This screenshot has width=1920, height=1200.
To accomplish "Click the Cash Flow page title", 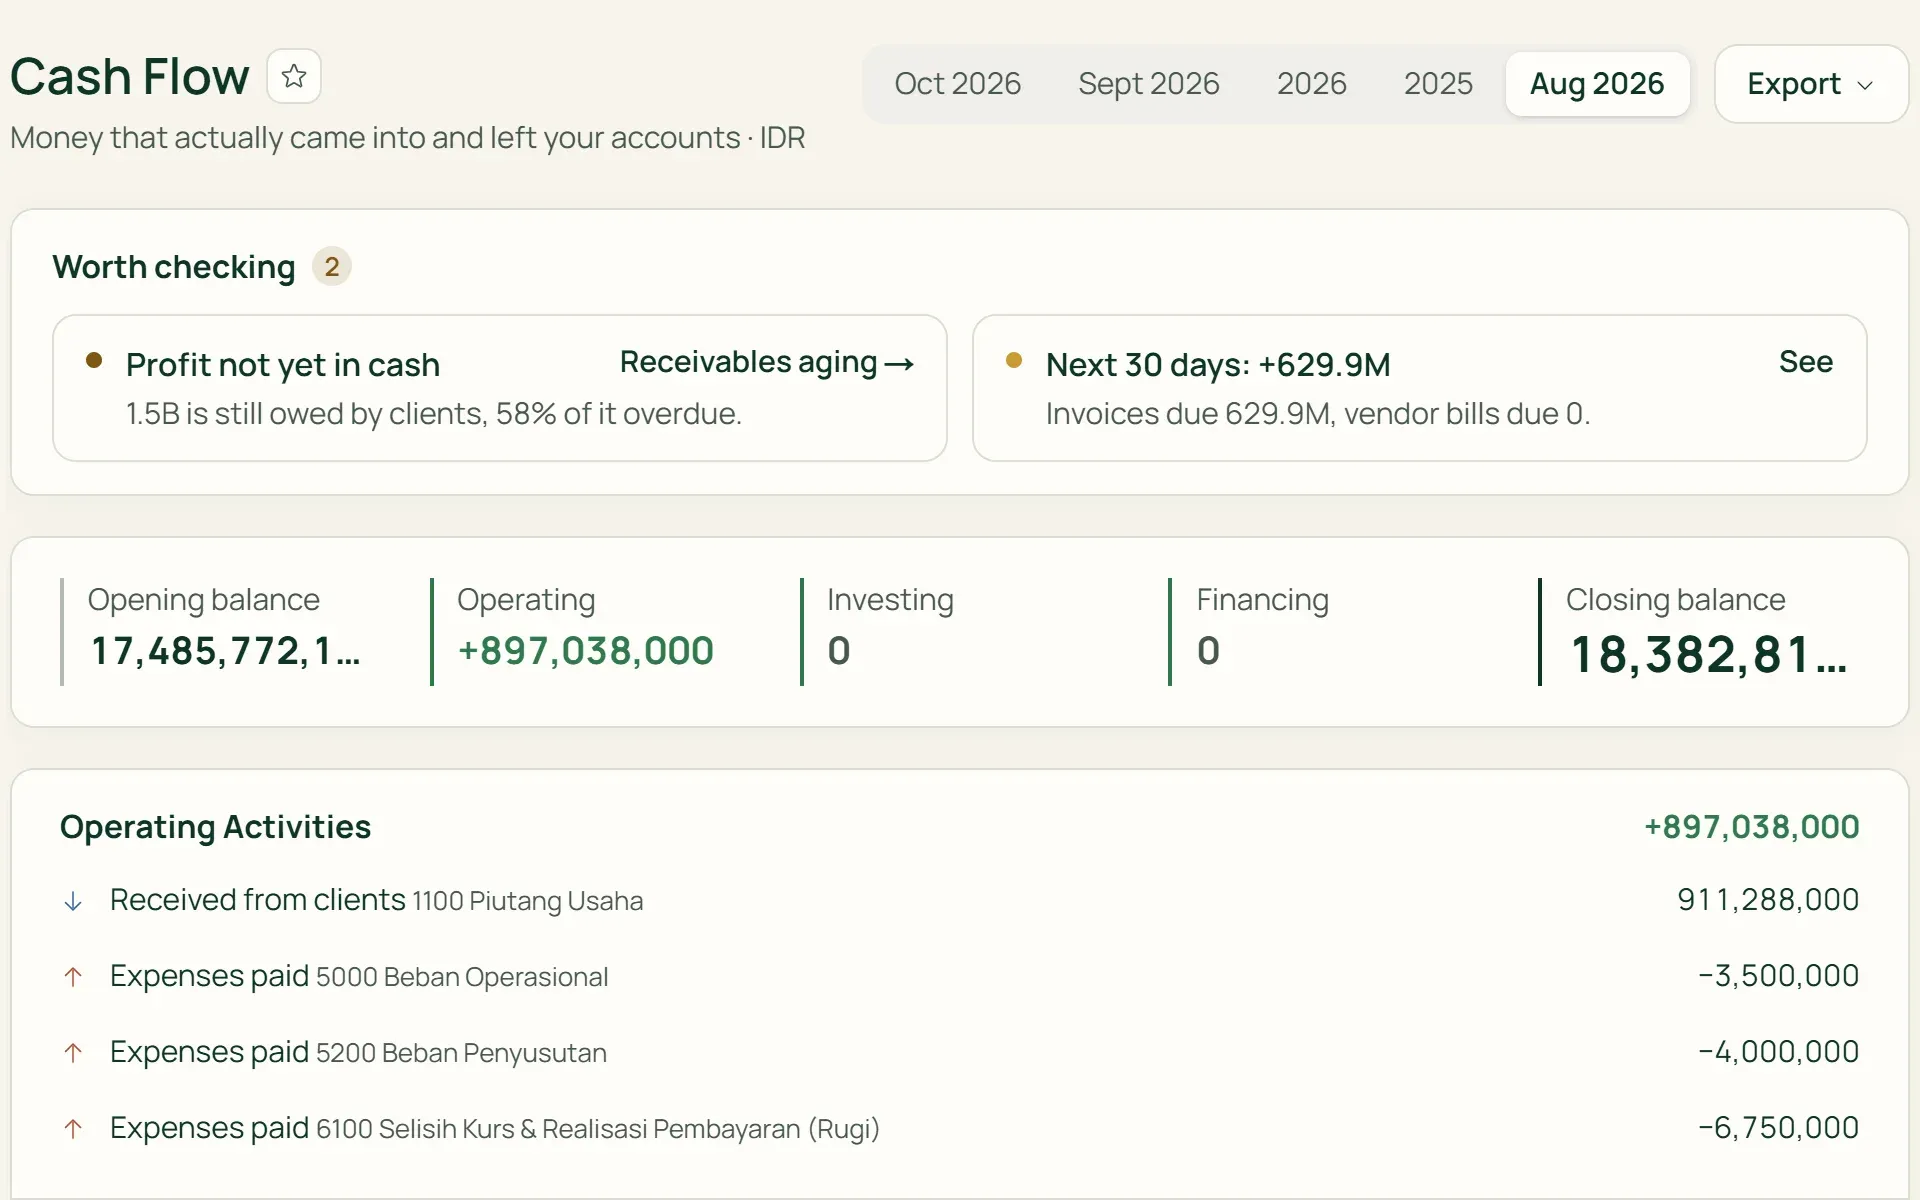I will pos(130,77).
